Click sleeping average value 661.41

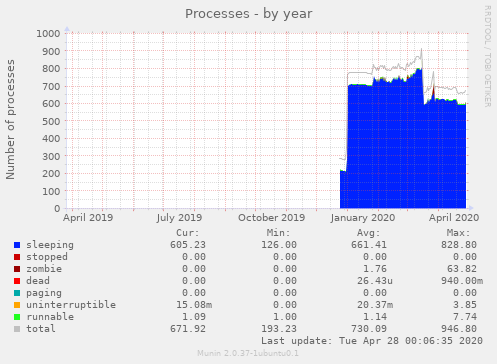[369, 245]
